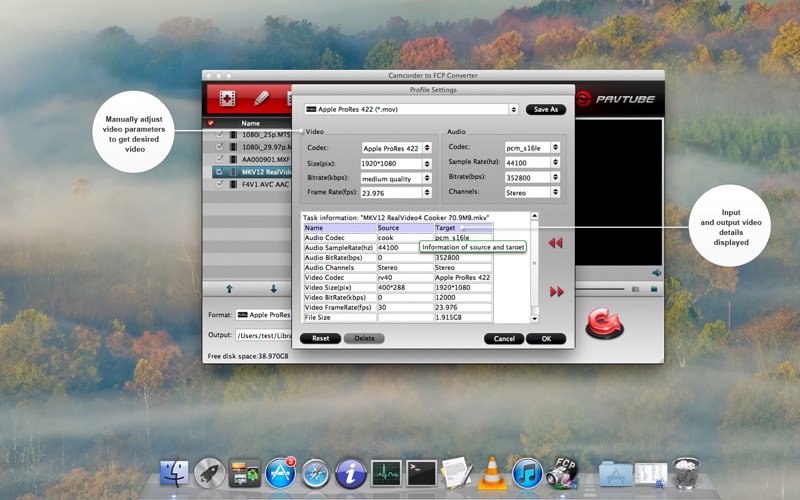Toggle the MKV12 RealVideo file checkbox

219,172
